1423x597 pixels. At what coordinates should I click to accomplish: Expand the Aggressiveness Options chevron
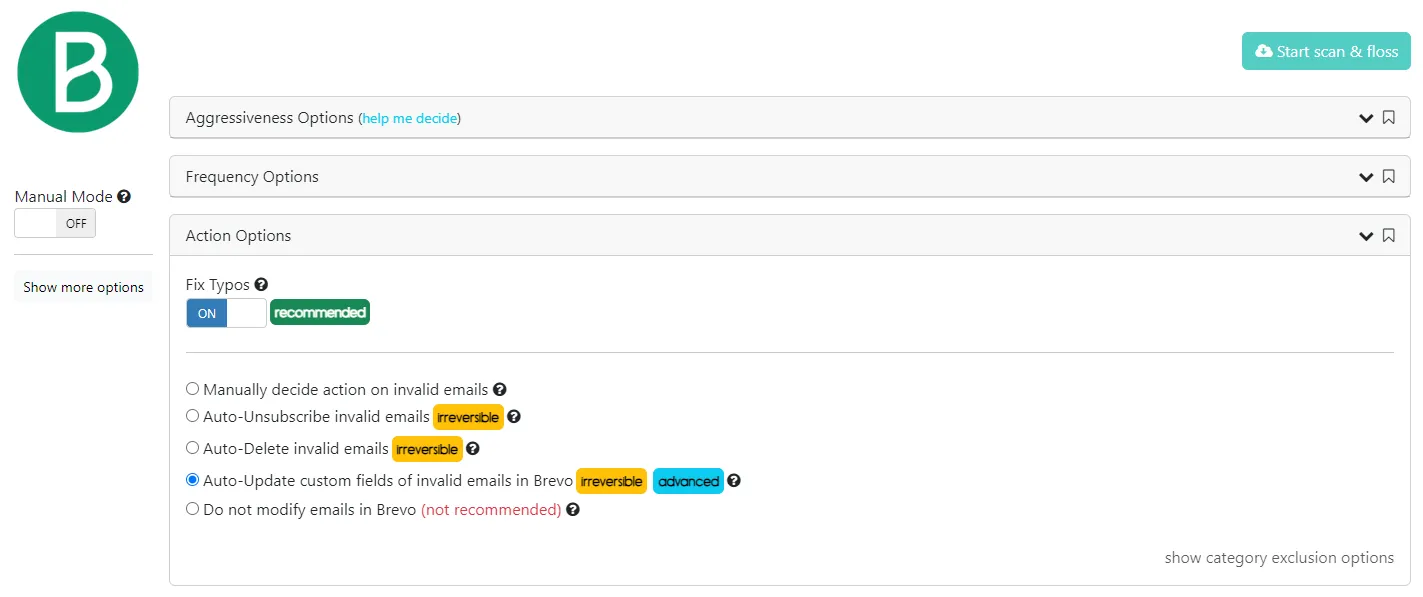pyautogui.click(x=1366, y=118)
